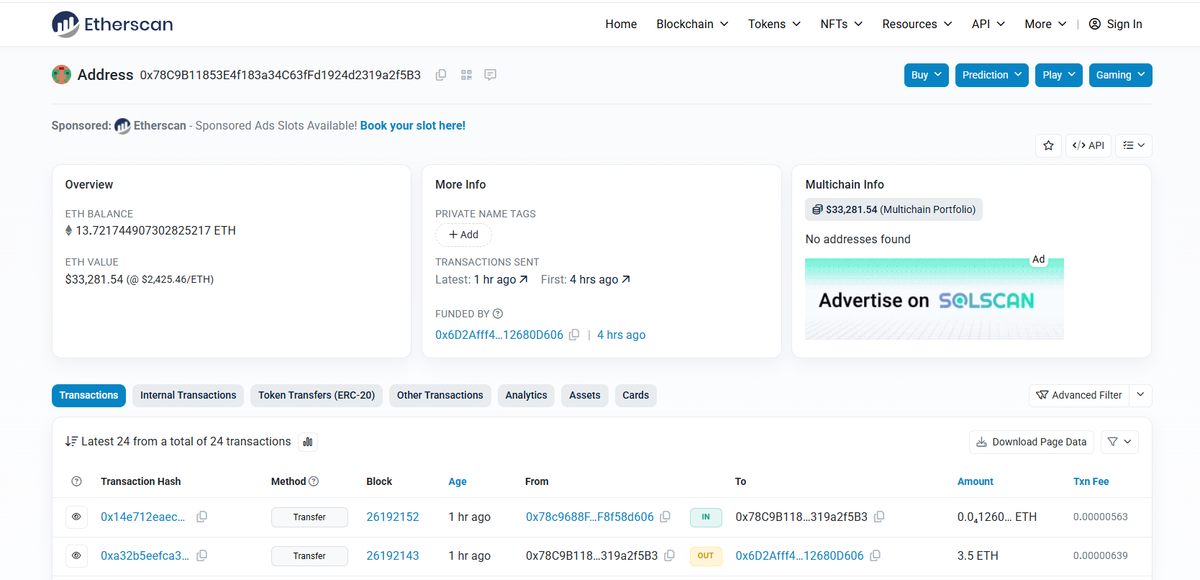Expand the list options dropdown next to API
The width and height of the screenshot is (1200, 580).
1133,145
